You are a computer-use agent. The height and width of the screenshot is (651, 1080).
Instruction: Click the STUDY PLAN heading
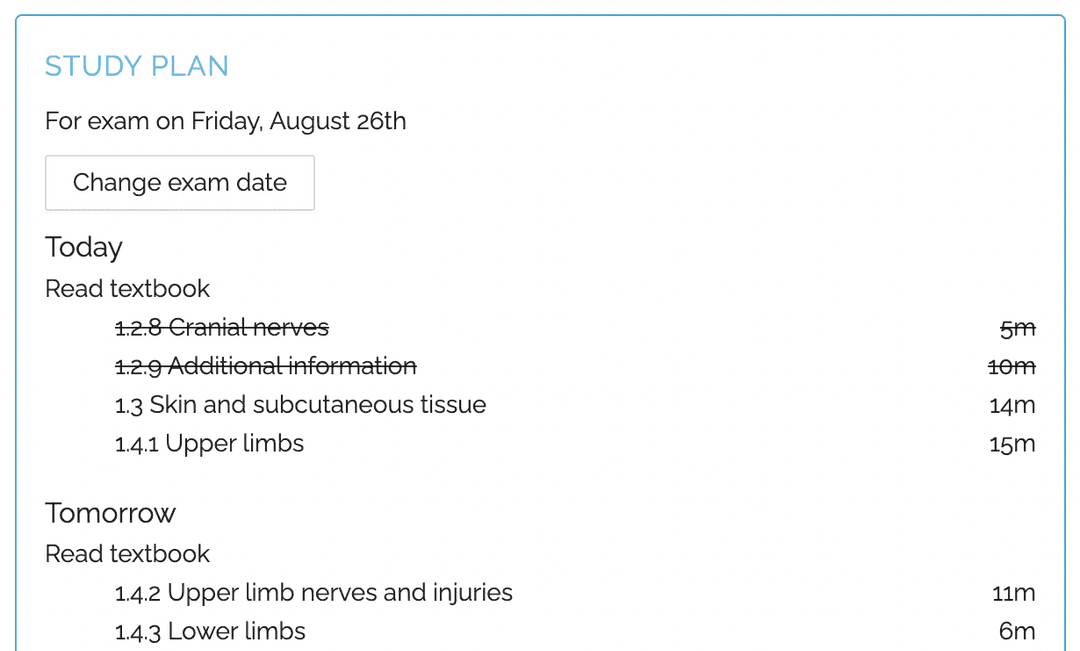(x=137, y=66)
